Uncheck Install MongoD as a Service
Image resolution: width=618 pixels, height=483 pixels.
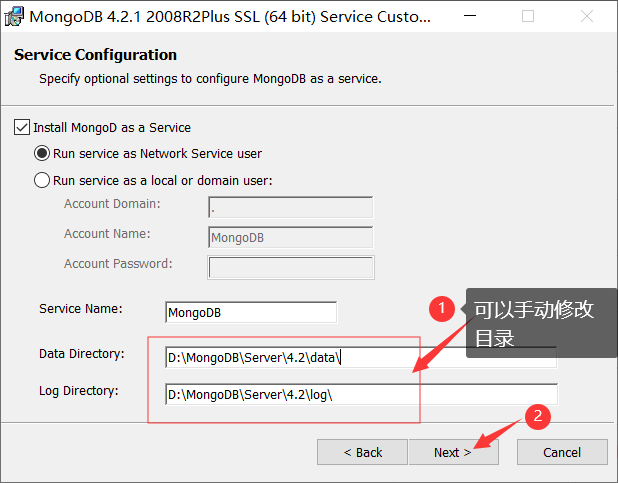tap(22, 127)
